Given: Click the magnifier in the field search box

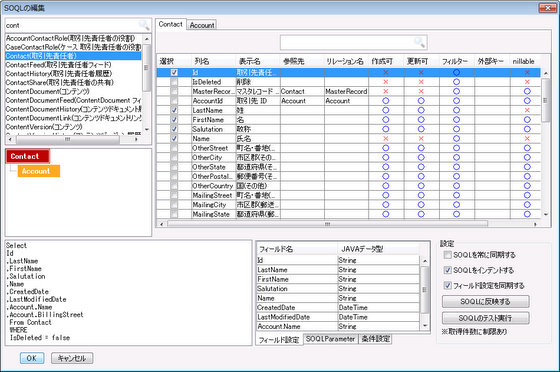Looking at the screenshot, I should coord(420,42).
